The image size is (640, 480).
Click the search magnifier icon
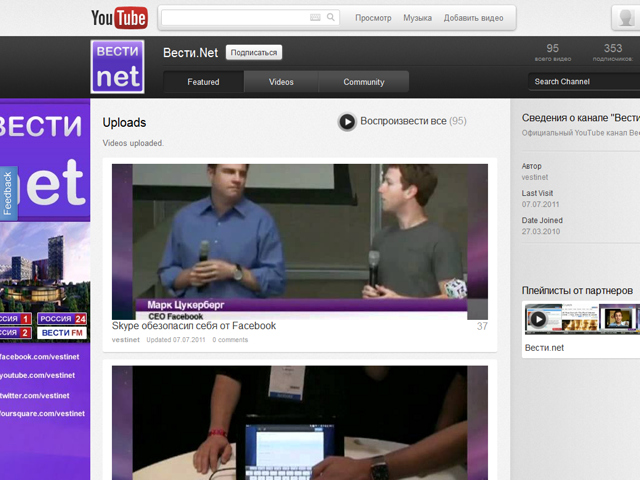point(331,17)
